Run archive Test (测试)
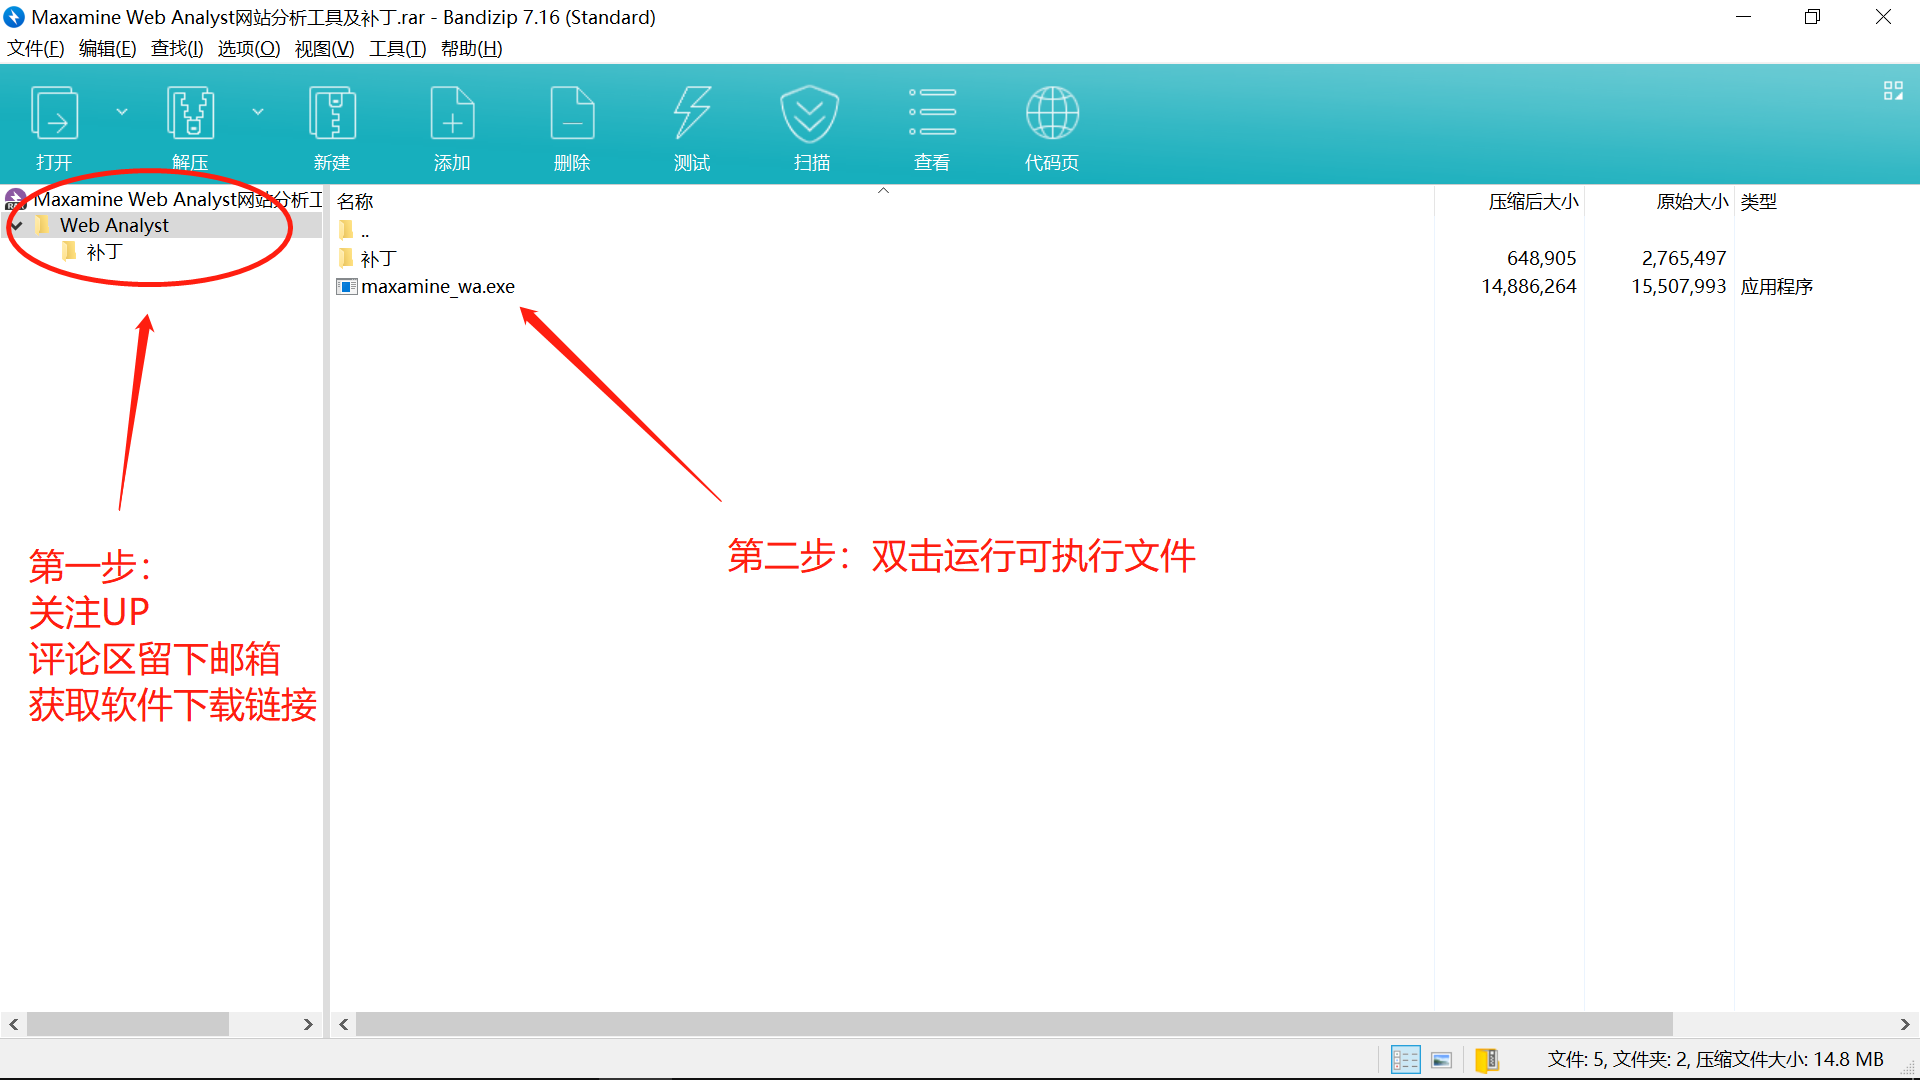Image resolution: width=1920 pixels, height=1080 pixels. 691,125
